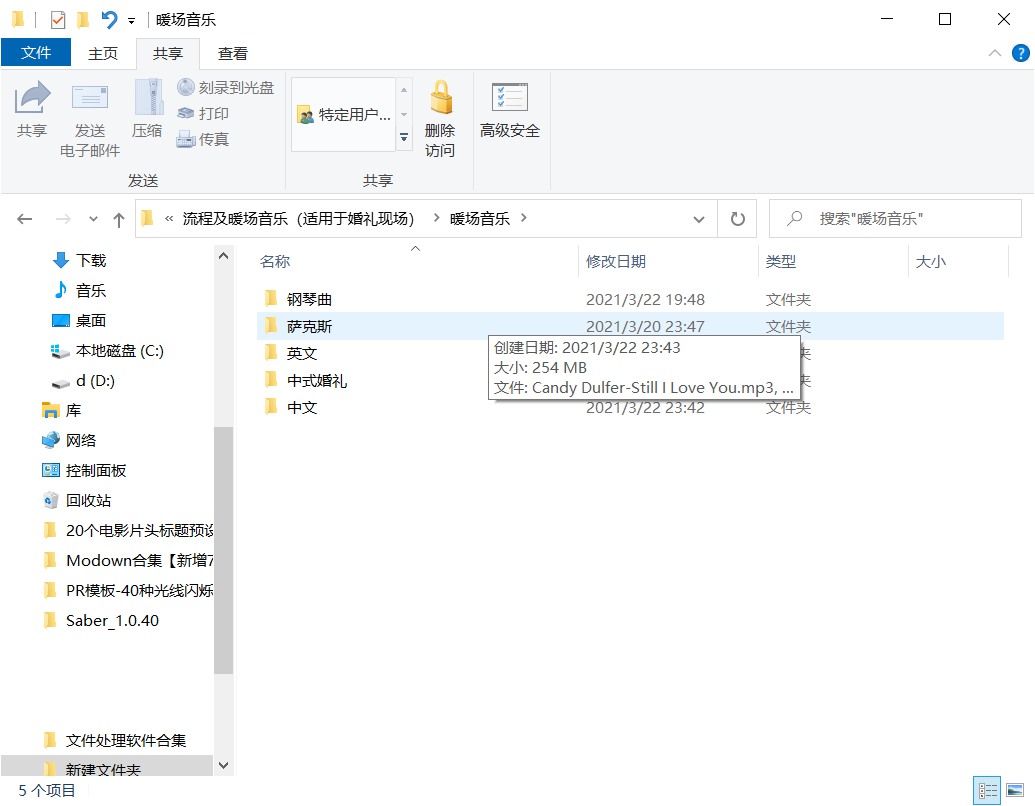The width and height of the screenshot is (1035, 806).
Task: Switch to Details view in status bar
Action: [987, 790]
